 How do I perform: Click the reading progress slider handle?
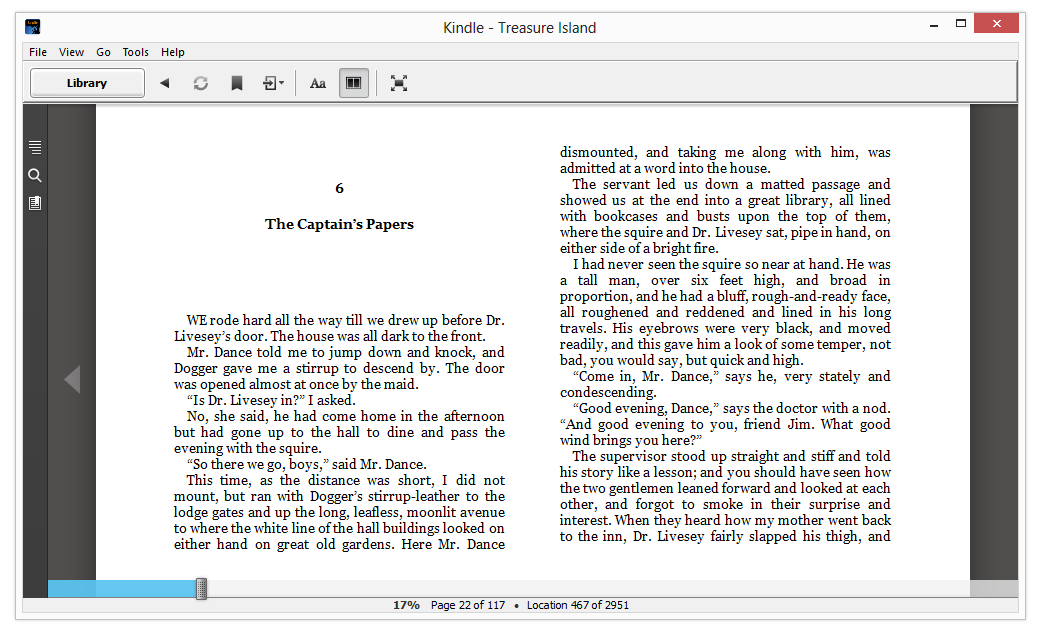(202, 588)
